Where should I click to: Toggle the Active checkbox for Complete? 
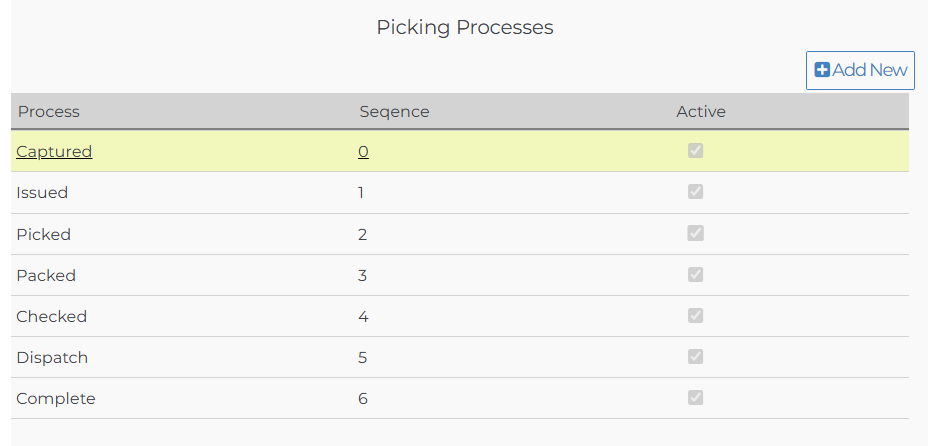(695, 397)
